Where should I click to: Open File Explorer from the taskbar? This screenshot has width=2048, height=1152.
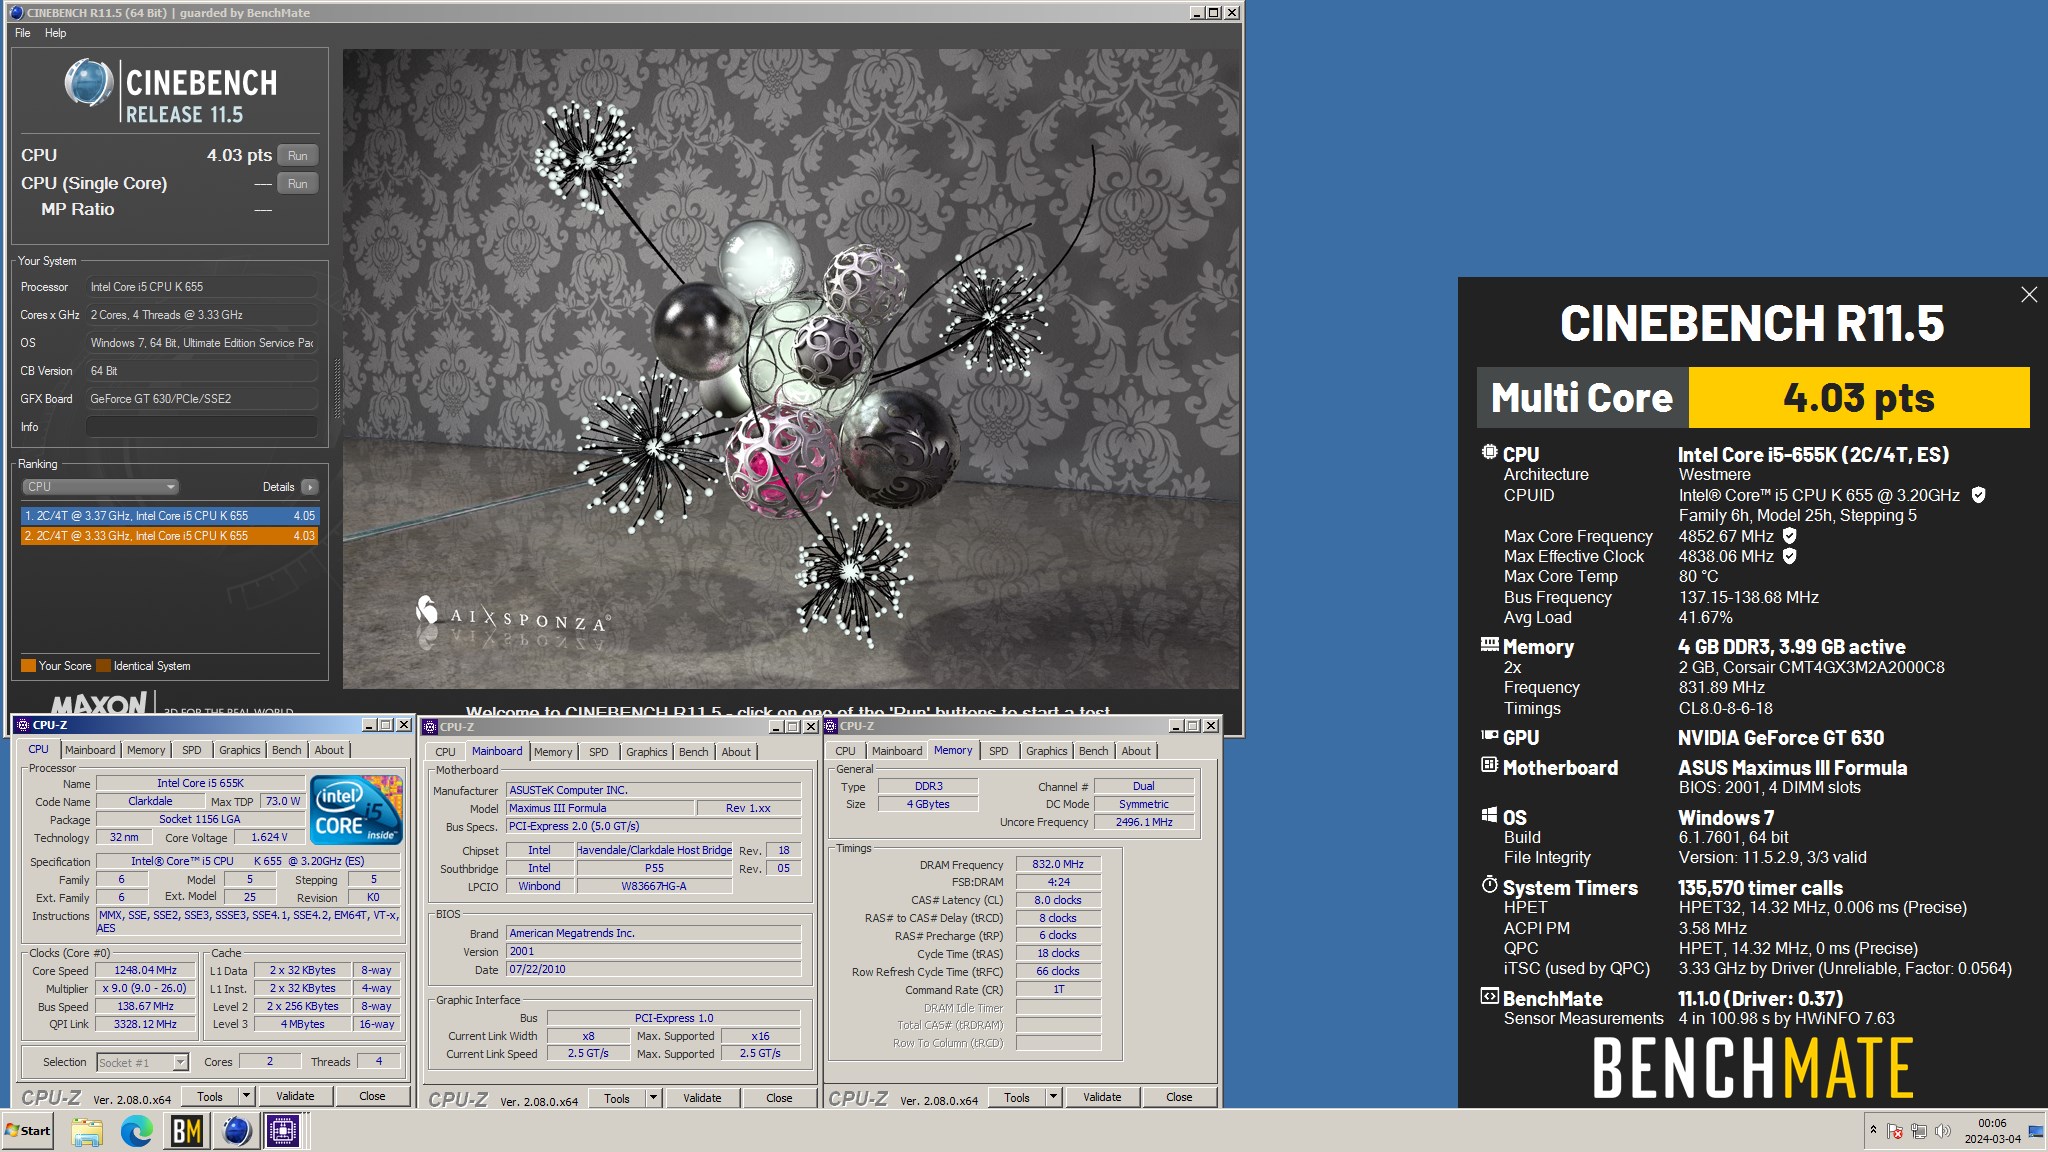[87, 1131]
